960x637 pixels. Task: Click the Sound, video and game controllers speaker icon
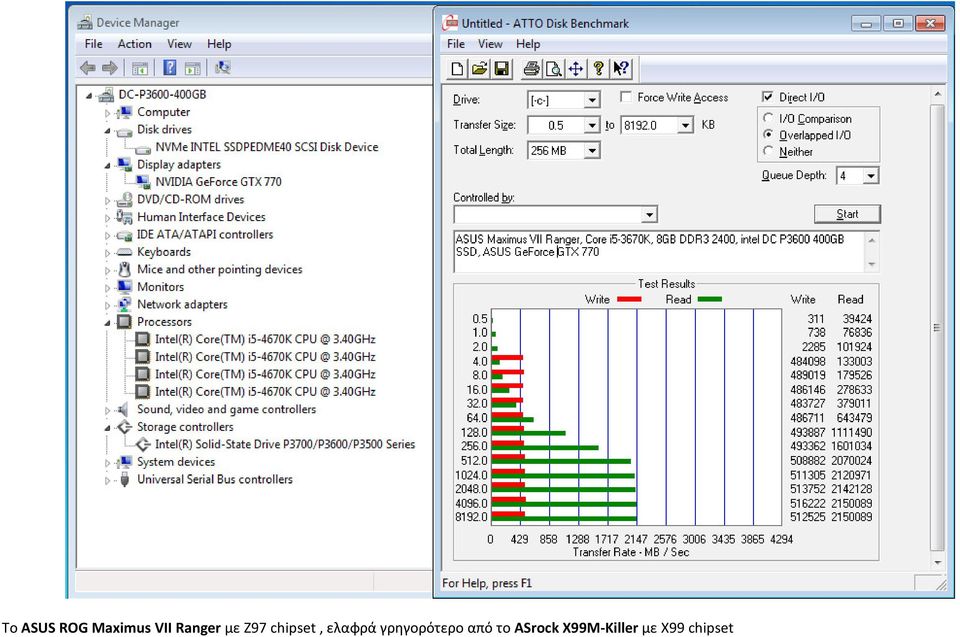point(124,409)
